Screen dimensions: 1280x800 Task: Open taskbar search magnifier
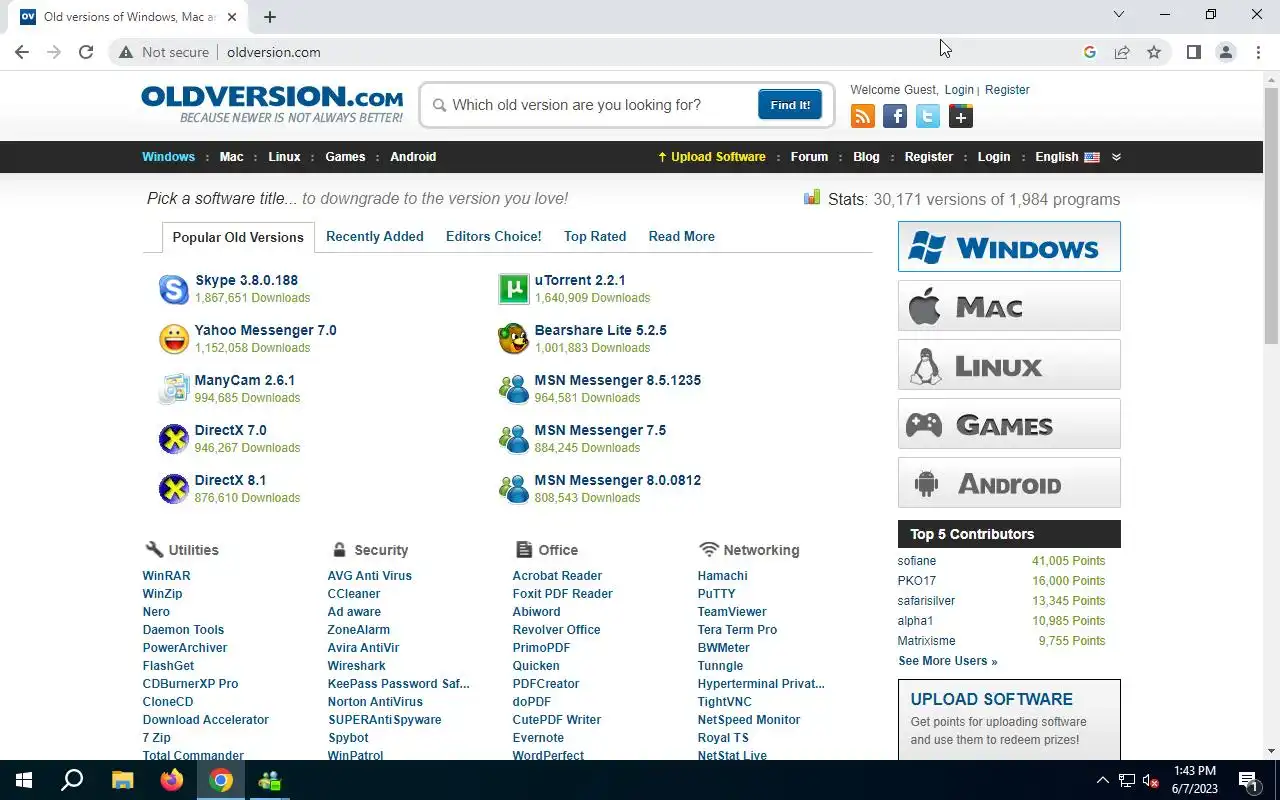[72, 780]
